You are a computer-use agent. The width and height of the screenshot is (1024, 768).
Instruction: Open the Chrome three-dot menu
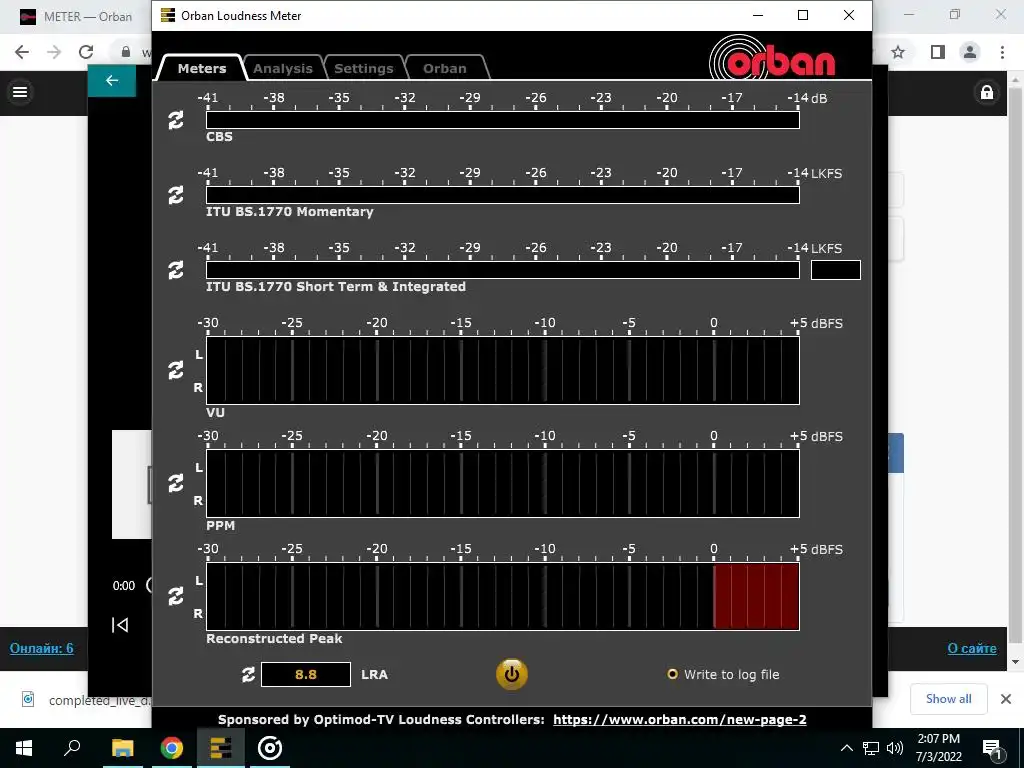pos(1002,52)
